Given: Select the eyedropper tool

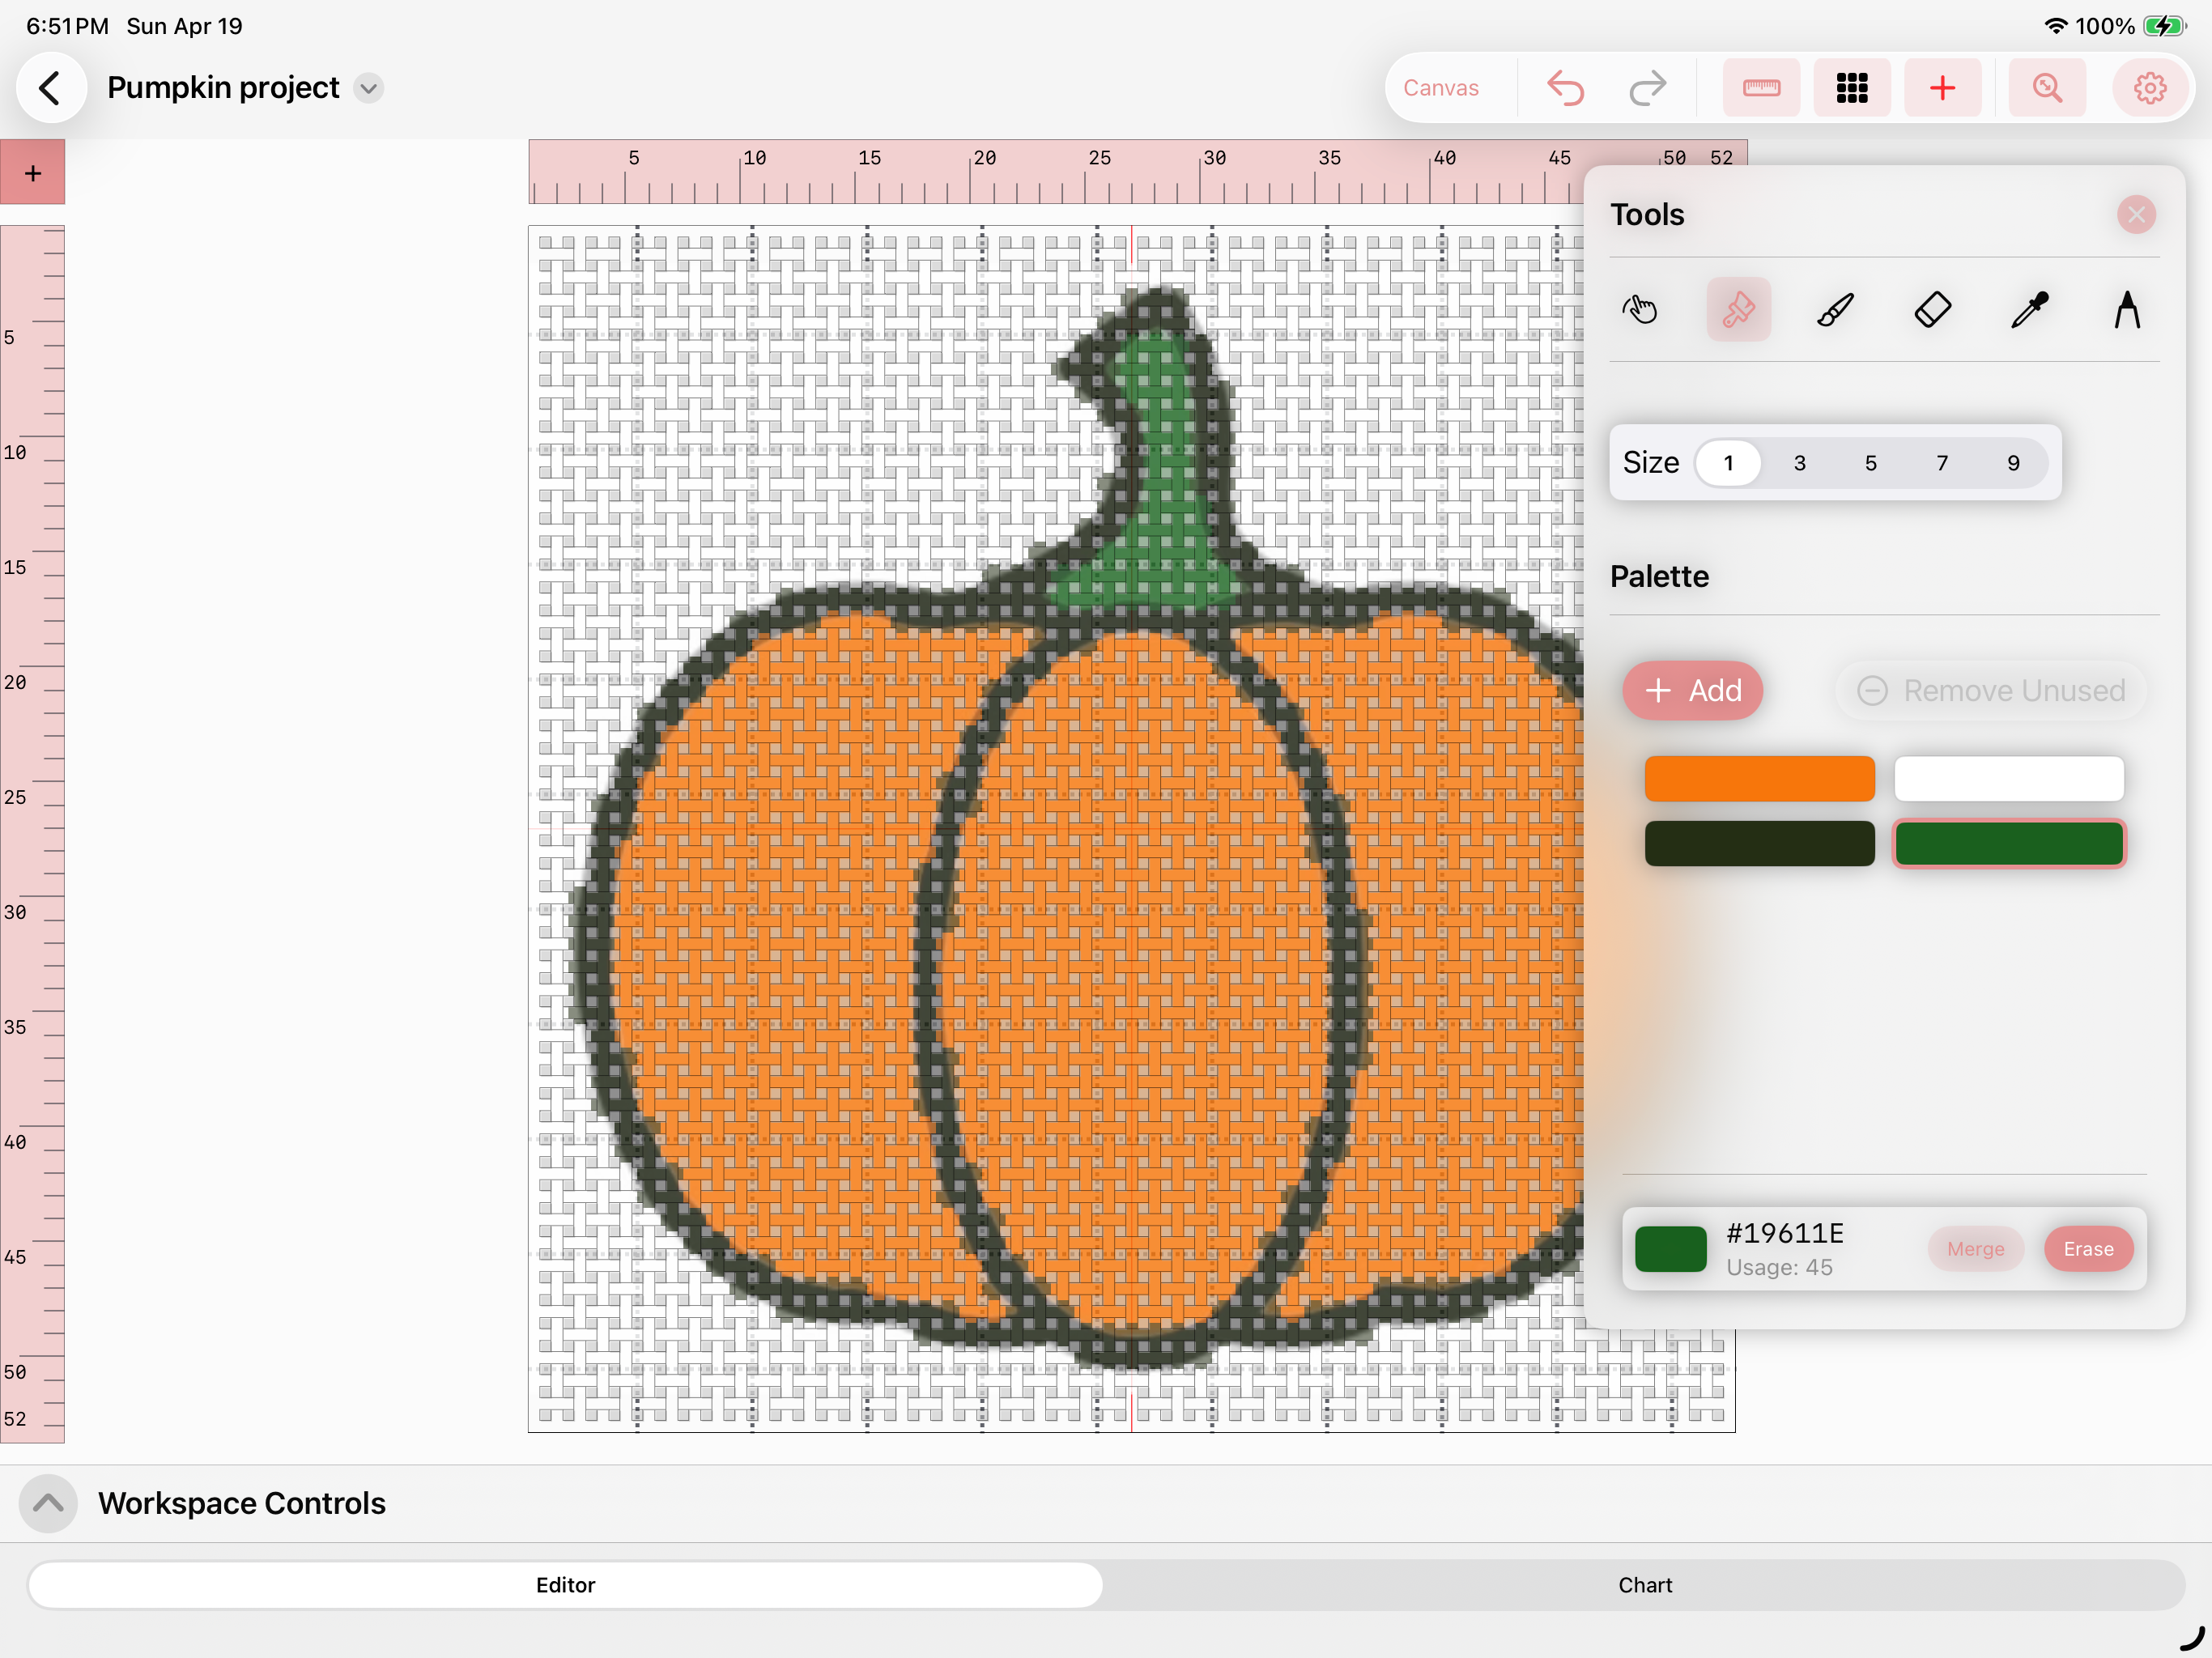Looking at the screenshot, I should pos(2029,309).
